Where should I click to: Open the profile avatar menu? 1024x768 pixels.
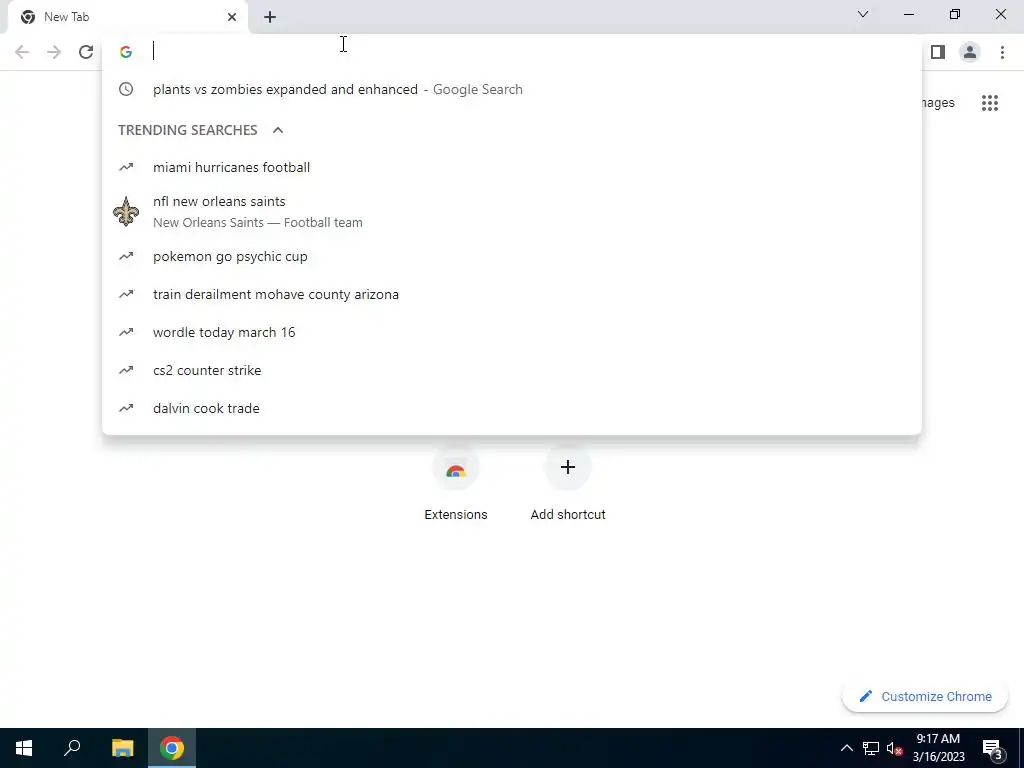pos(970,52)
